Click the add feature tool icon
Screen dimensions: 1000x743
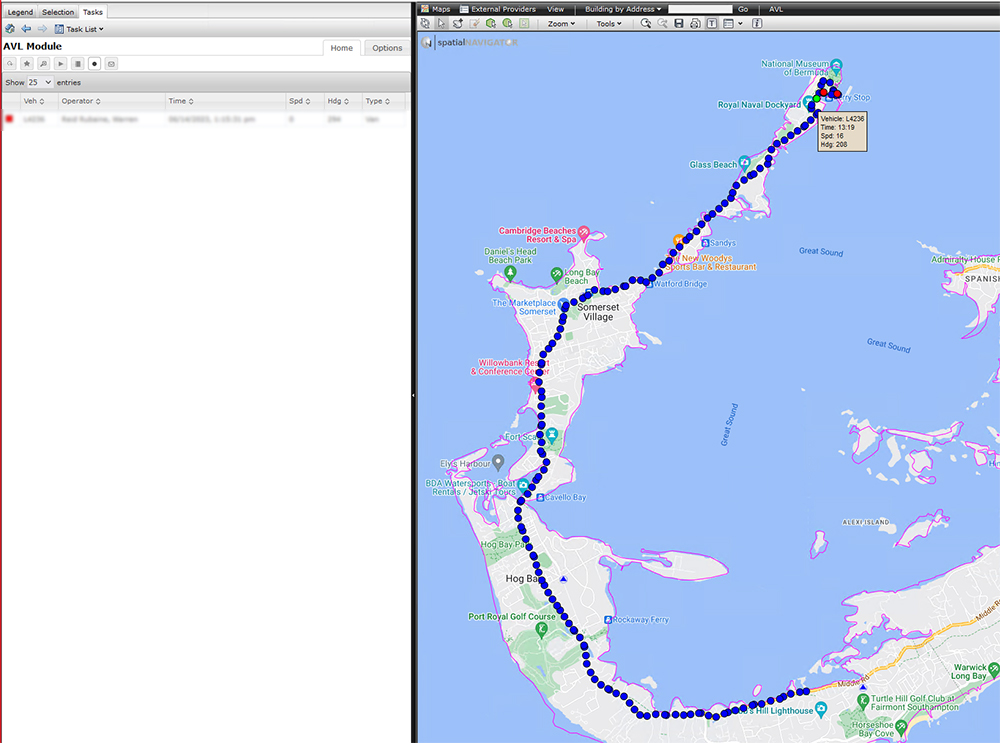(458, 24)
